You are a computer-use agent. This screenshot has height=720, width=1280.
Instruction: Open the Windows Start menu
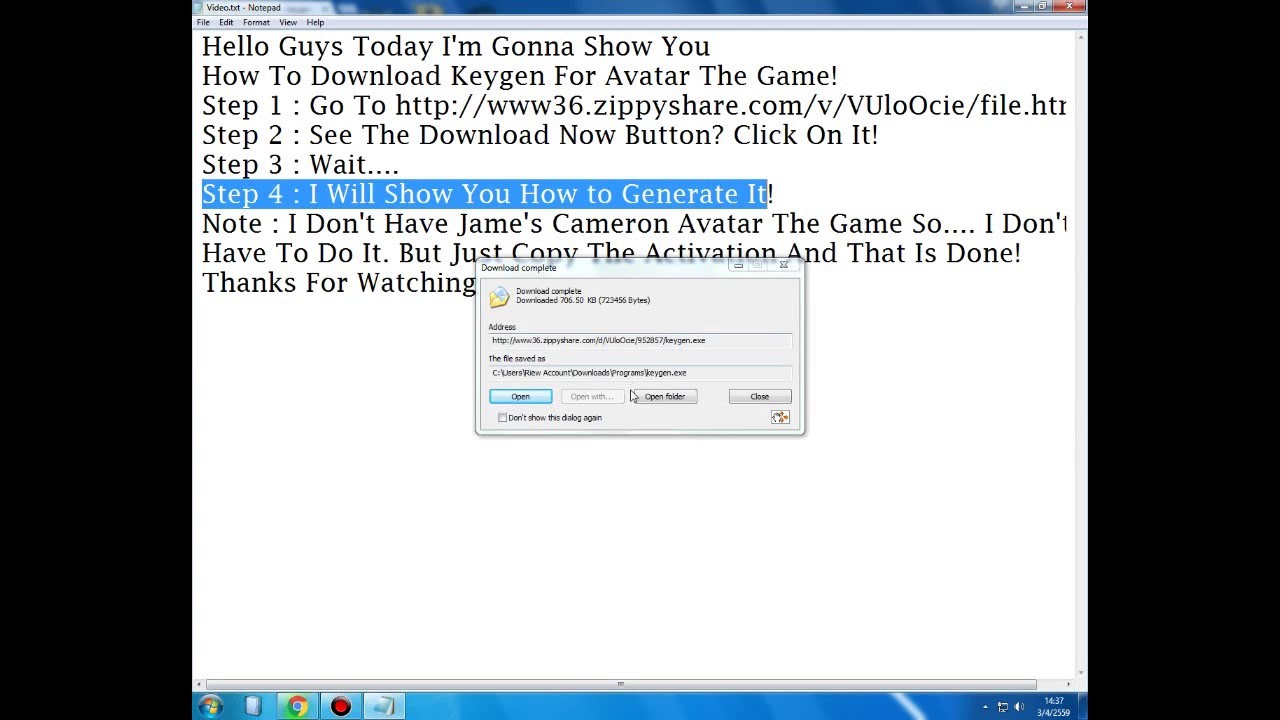(210, 707)
